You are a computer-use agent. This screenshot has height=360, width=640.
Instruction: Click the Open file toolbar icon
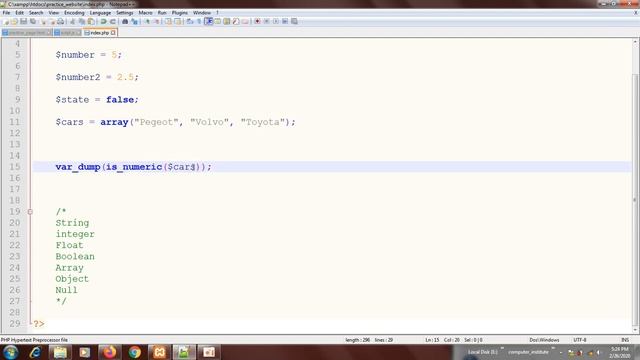pyautogui.click(x=14, y=21)
